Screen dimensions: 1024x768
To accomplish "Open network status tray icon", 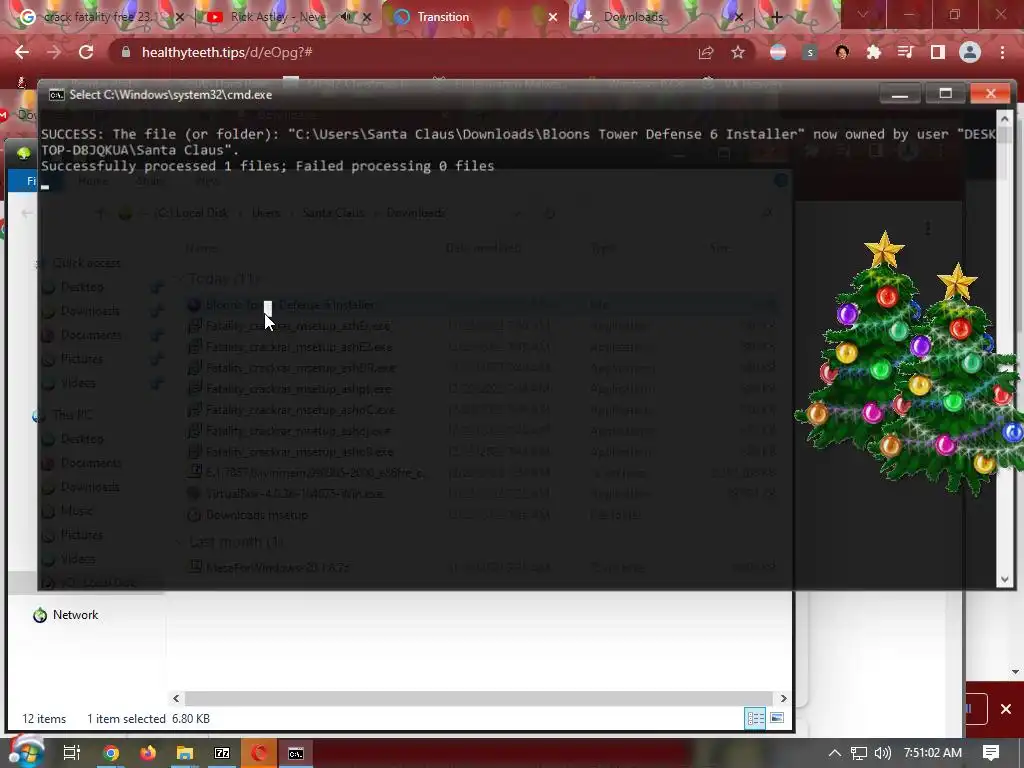I will (859, 753).
